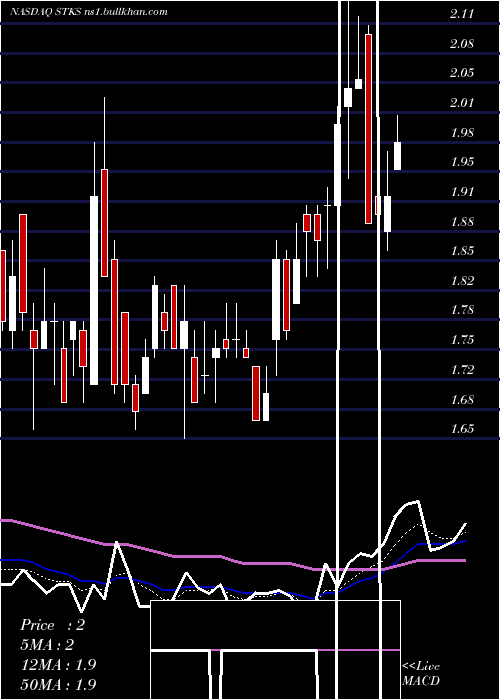Select the 2.05 price axis label
500x700 pixels.
(x=462, y=73)
